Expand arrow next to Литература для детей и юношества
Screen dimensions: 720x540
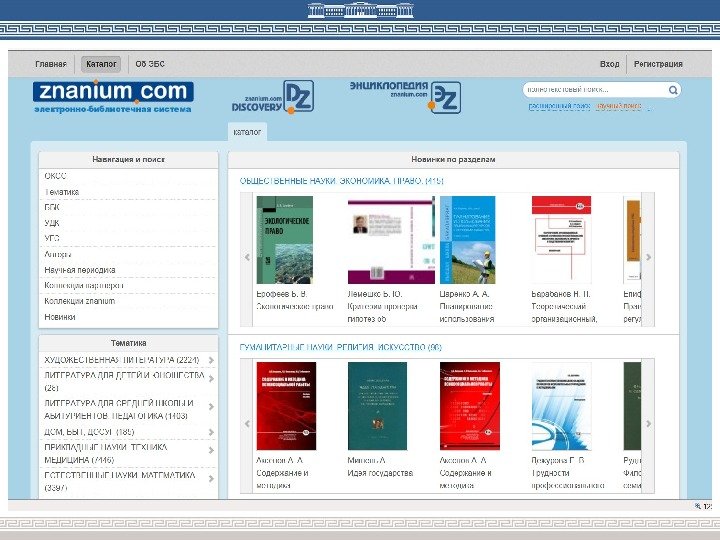click(211, 379)
